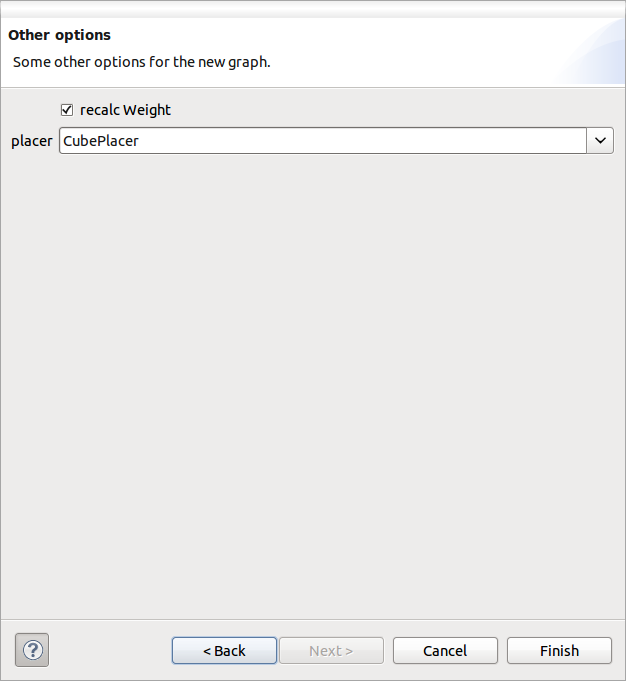This screenshot has height=681, width=626.
Task: Click the recalc Weight label text
Action: pos(125,110)
